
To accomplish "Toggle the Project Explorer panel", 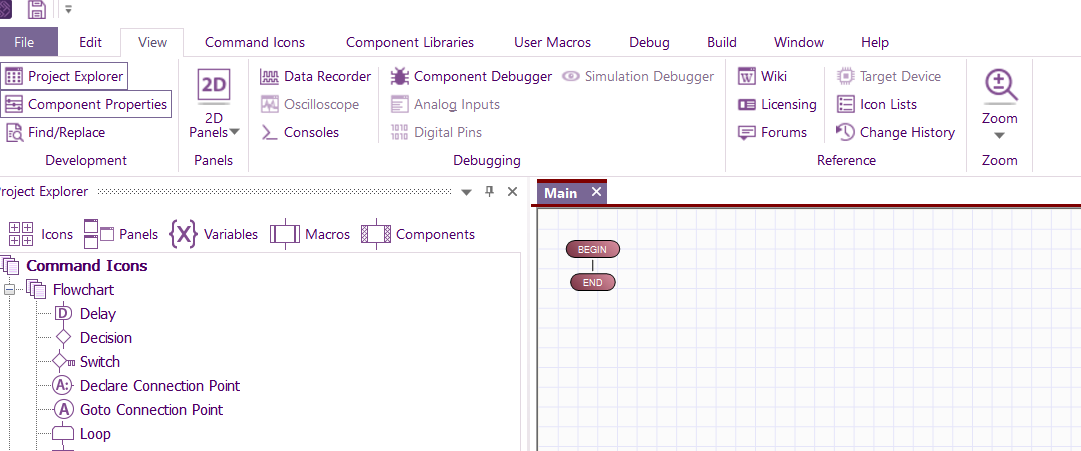I will tap(64, 76).
